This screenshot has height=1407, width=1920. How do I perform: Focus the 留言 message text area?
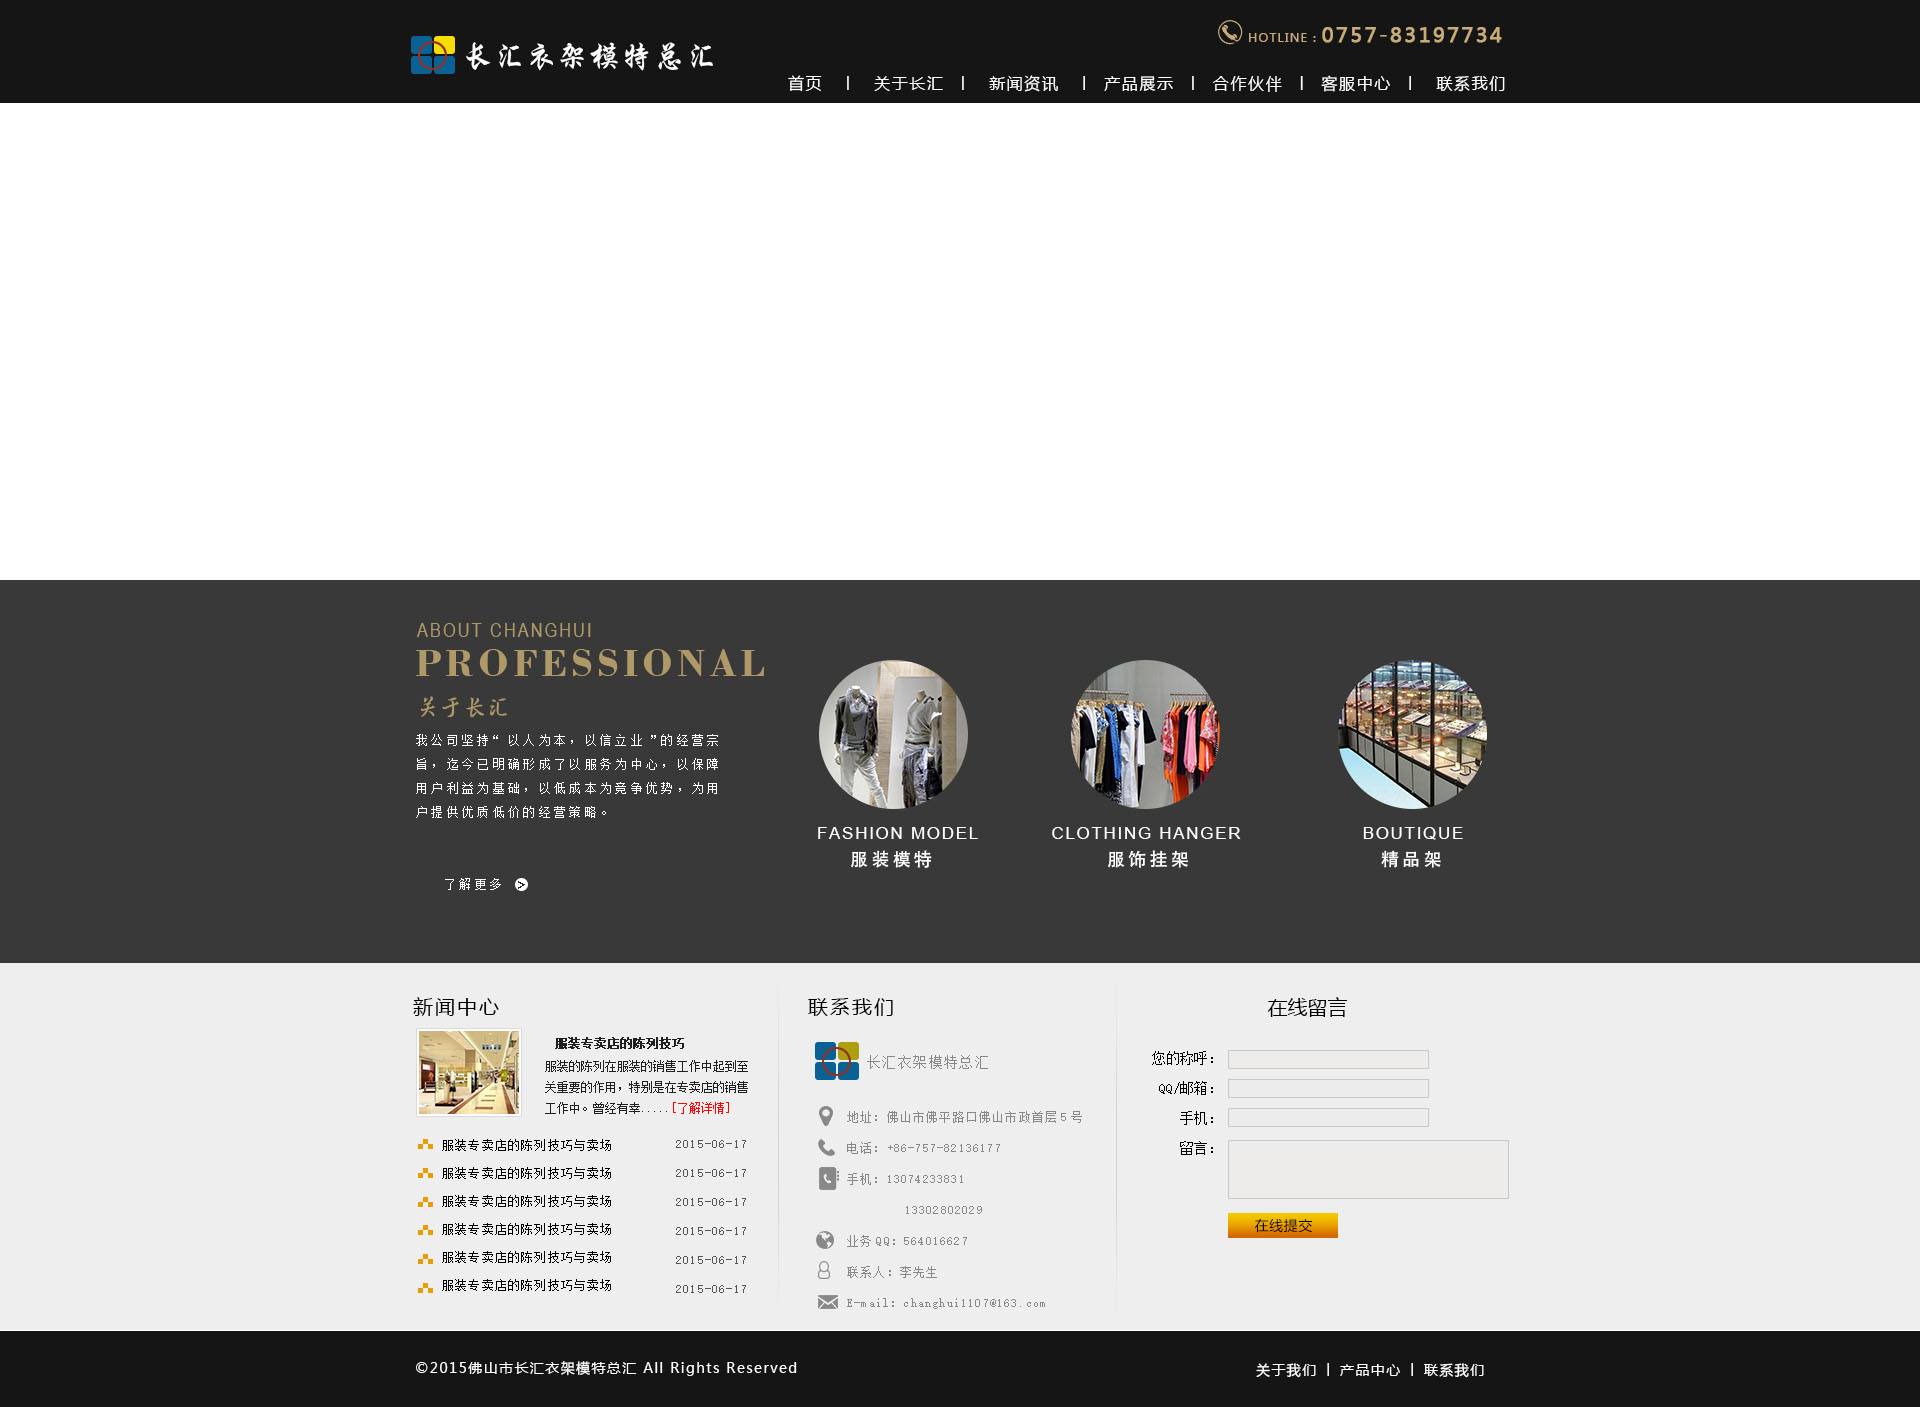[x=1367, y=1169]
